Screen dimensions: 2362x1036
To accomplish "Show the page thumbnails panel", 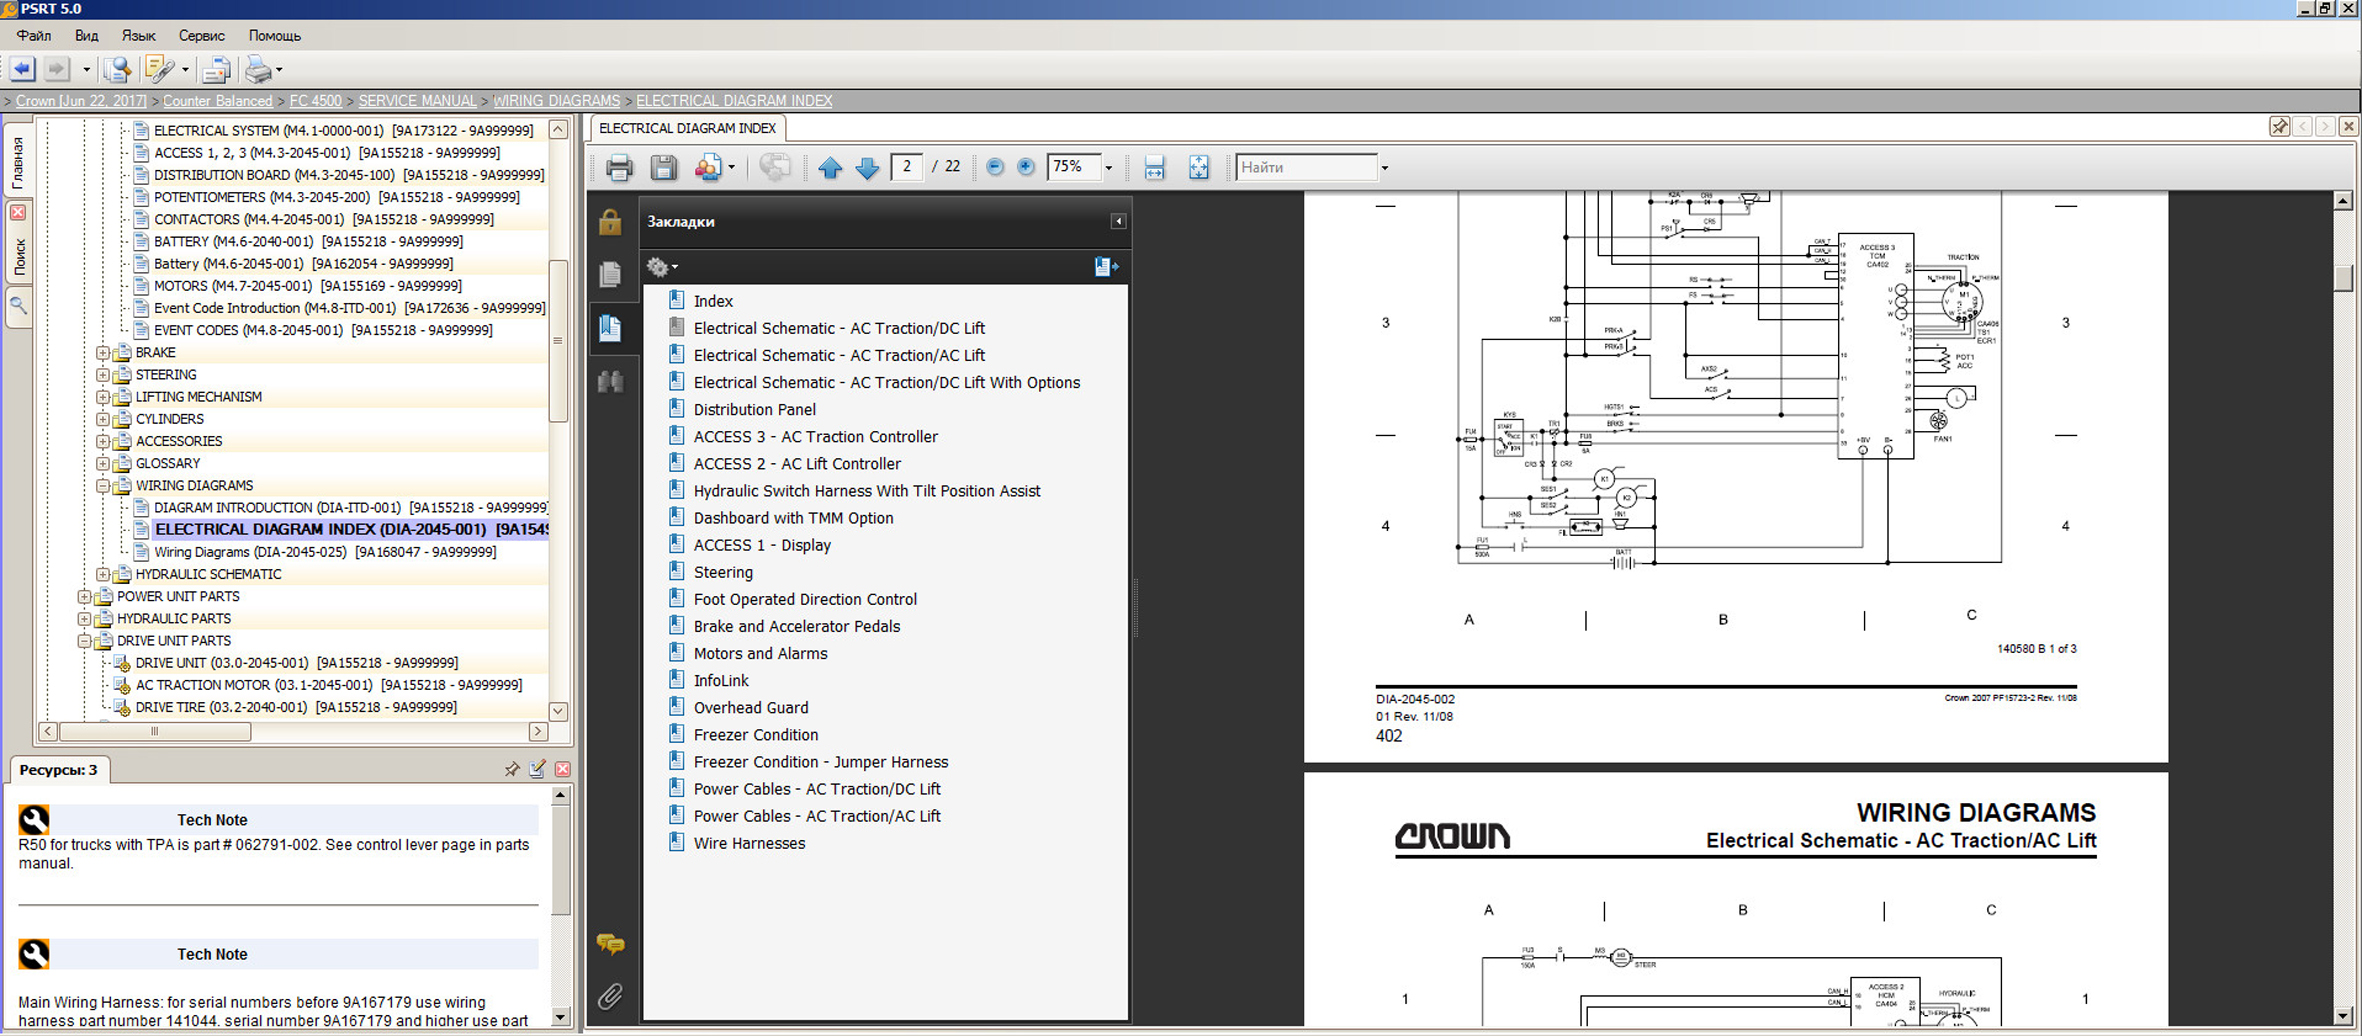I will click(x=610, y=274).
